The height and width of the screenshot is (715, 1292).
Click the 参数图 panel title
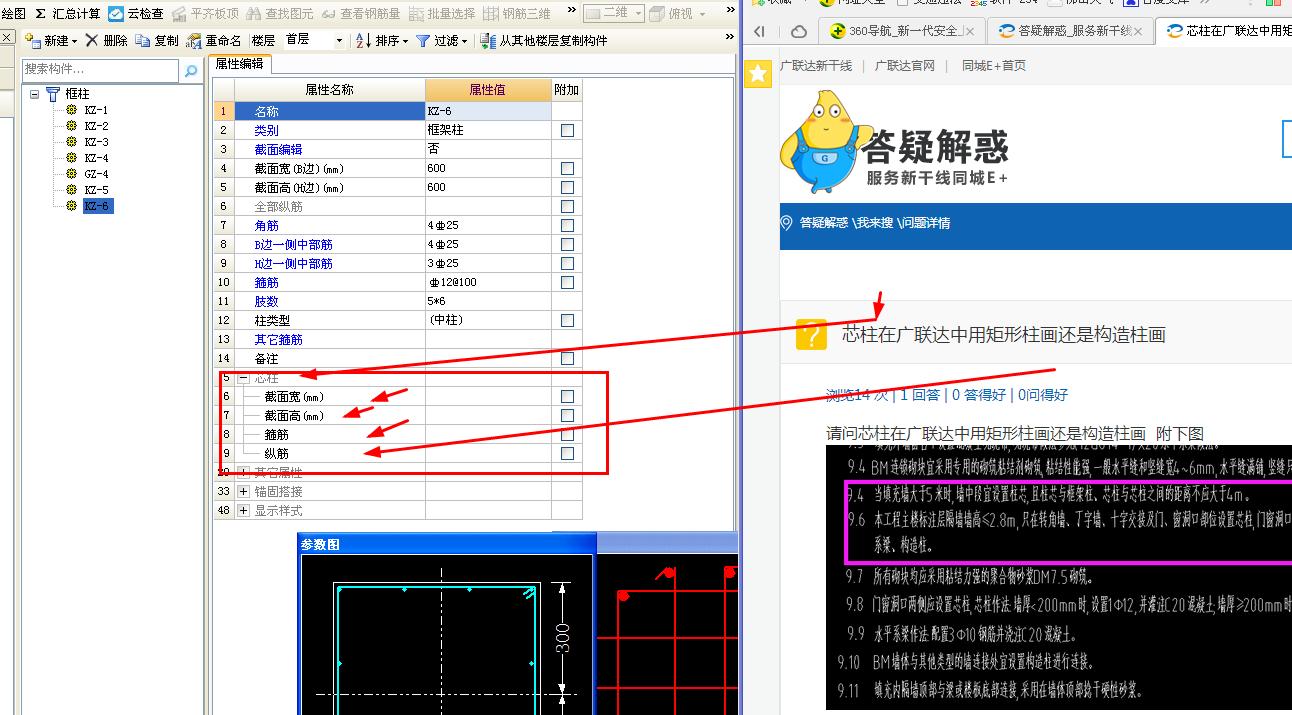[x=321, y=544]
